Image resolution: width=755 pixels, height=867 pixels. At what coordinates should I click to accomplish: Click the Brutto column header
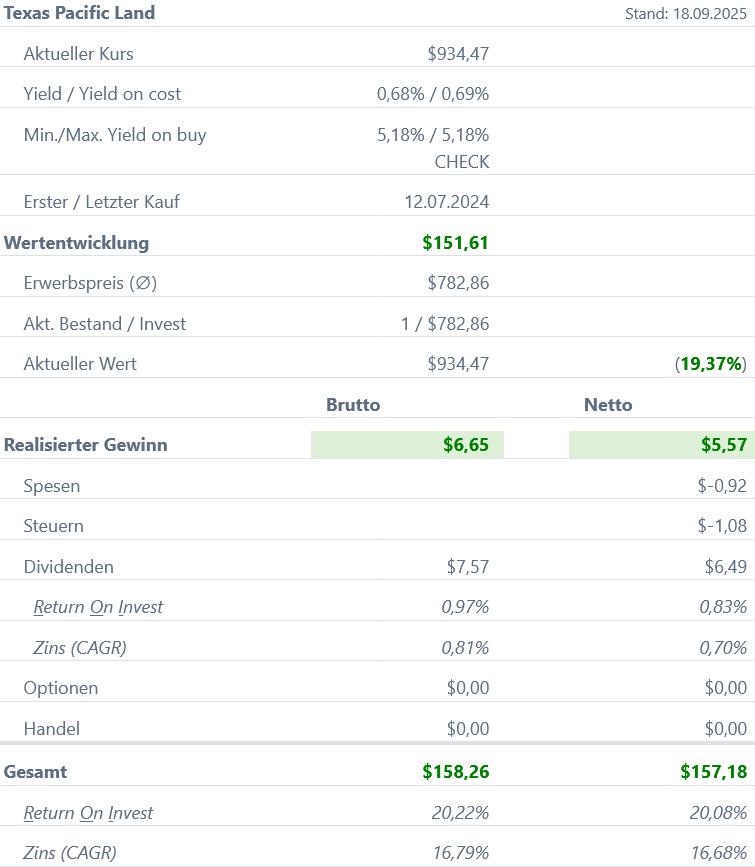(353, 405)
